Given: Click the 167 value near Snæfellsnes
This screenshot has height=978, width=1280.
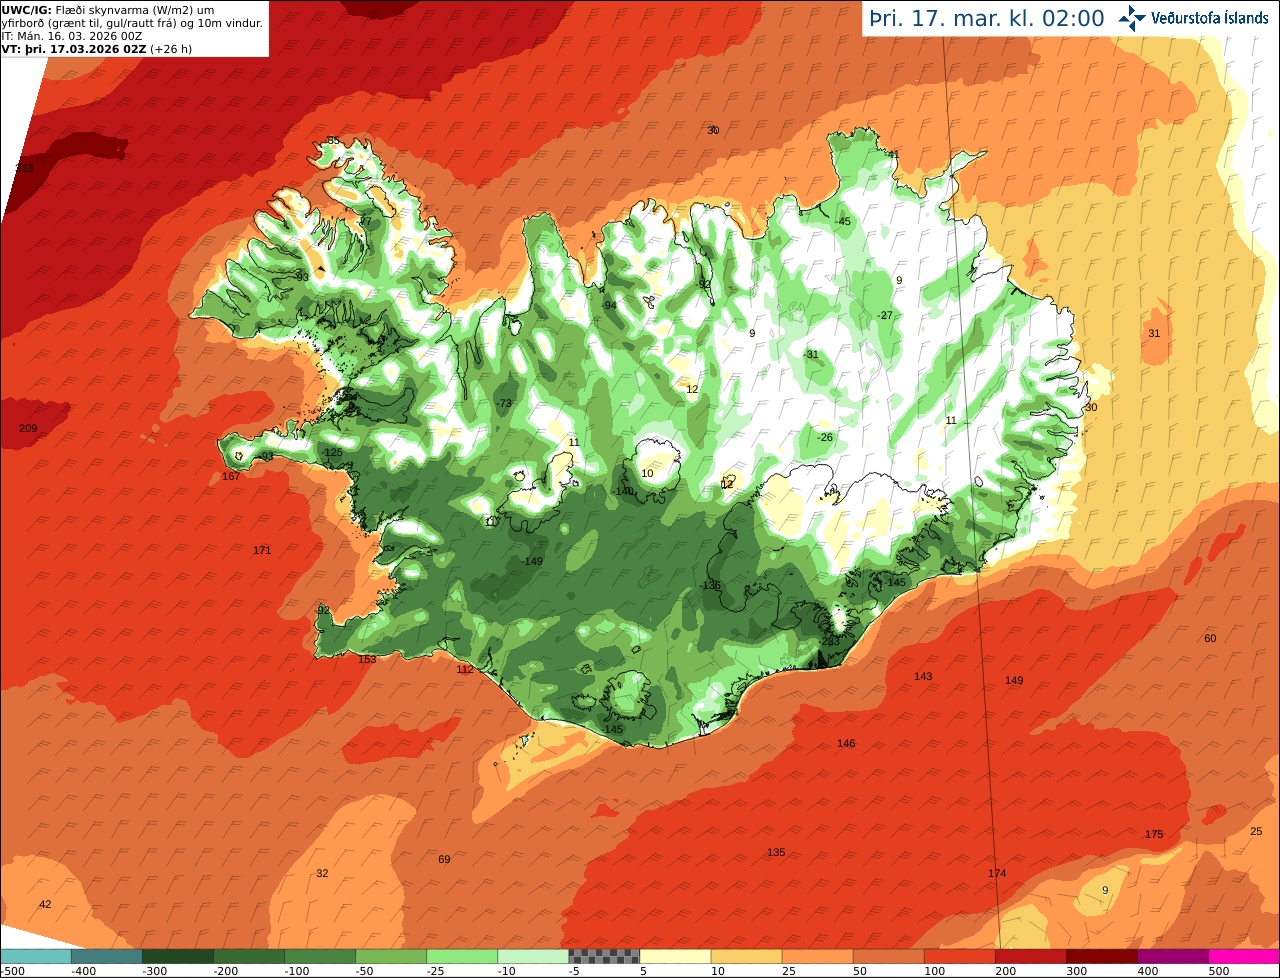Looking at the screenshot, I should [231, 476].
